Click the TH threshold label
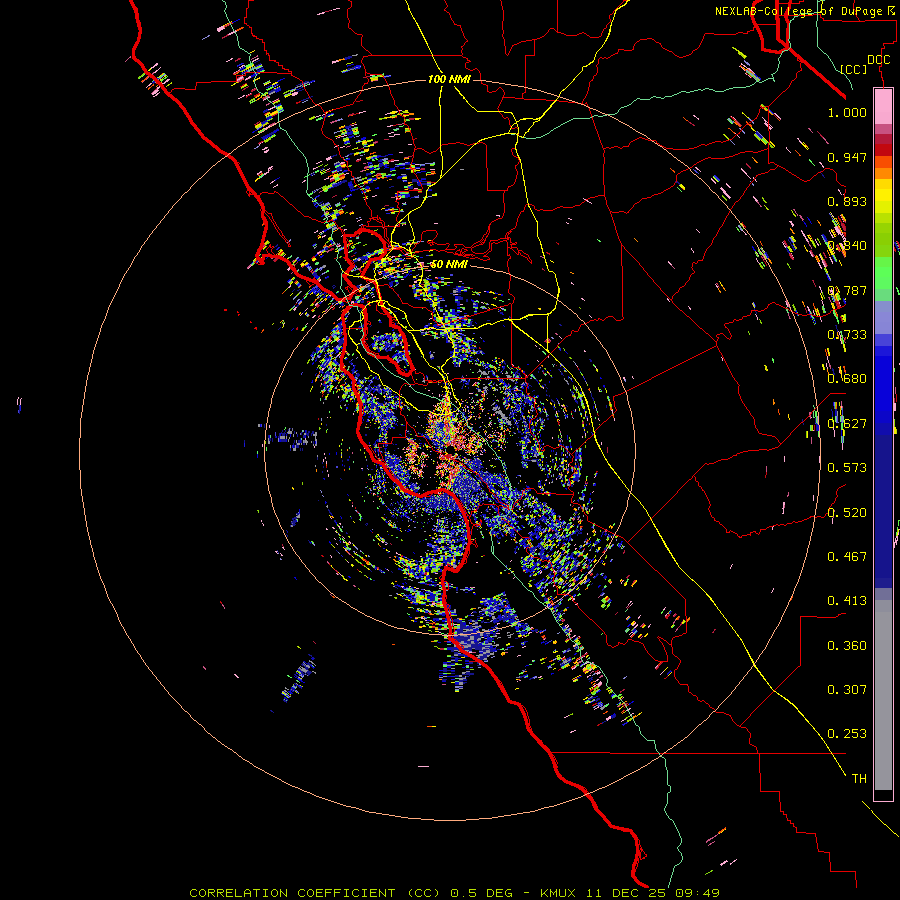This screenshot has width=900, height=900. [859, 779]
